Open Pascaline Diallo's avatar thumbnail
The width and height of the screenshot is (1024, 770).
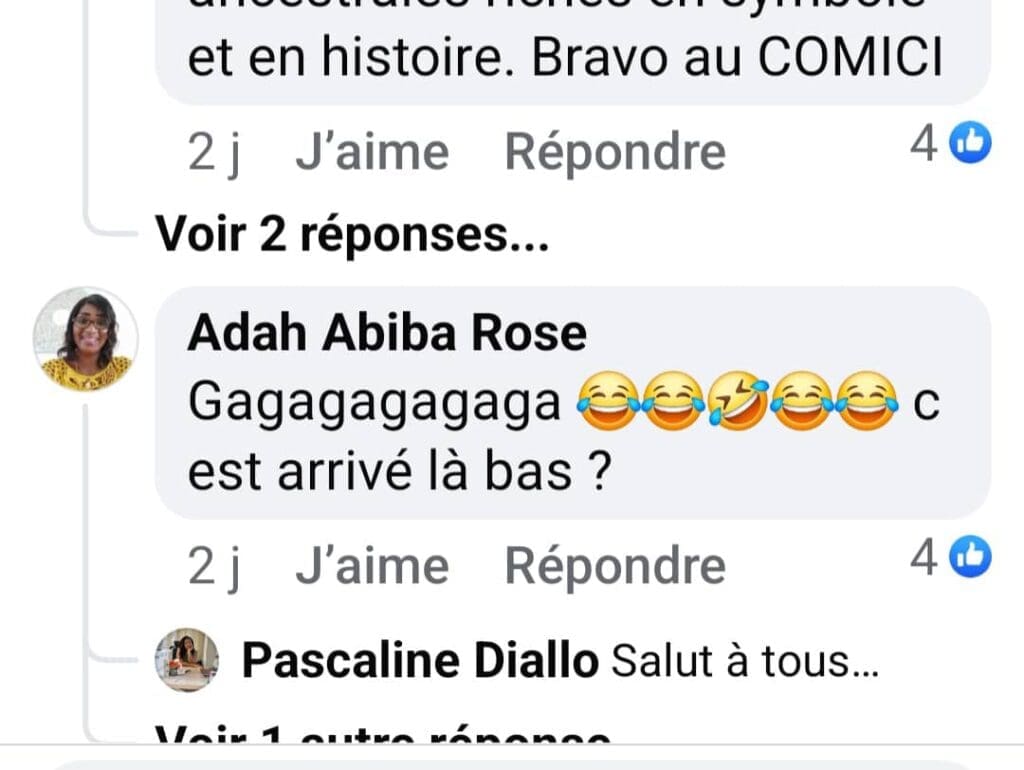point(187,660)
